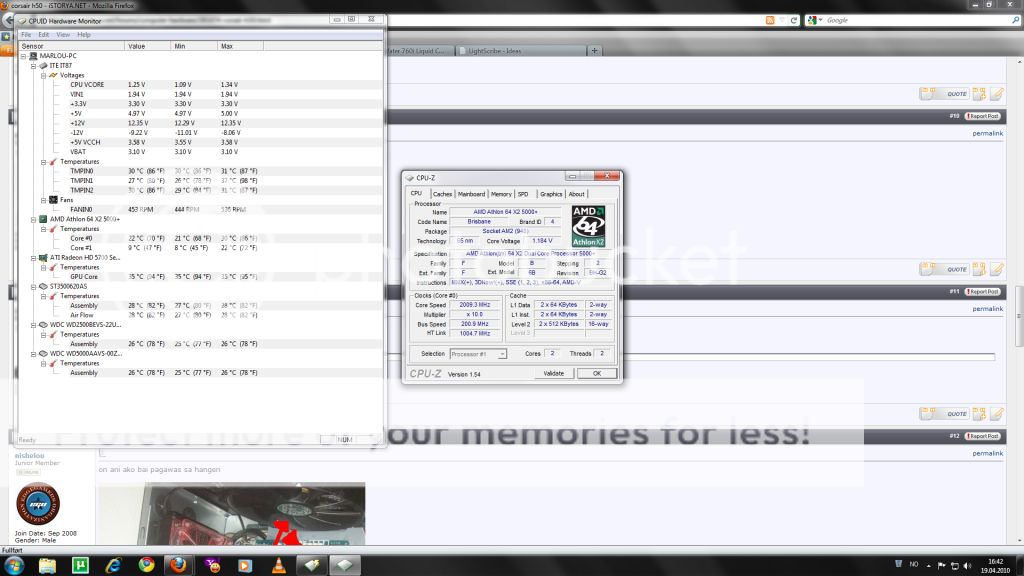The image size is (1024, 576).
Task: Click the permalink link under post #12
Action: [x=986, y=453]
